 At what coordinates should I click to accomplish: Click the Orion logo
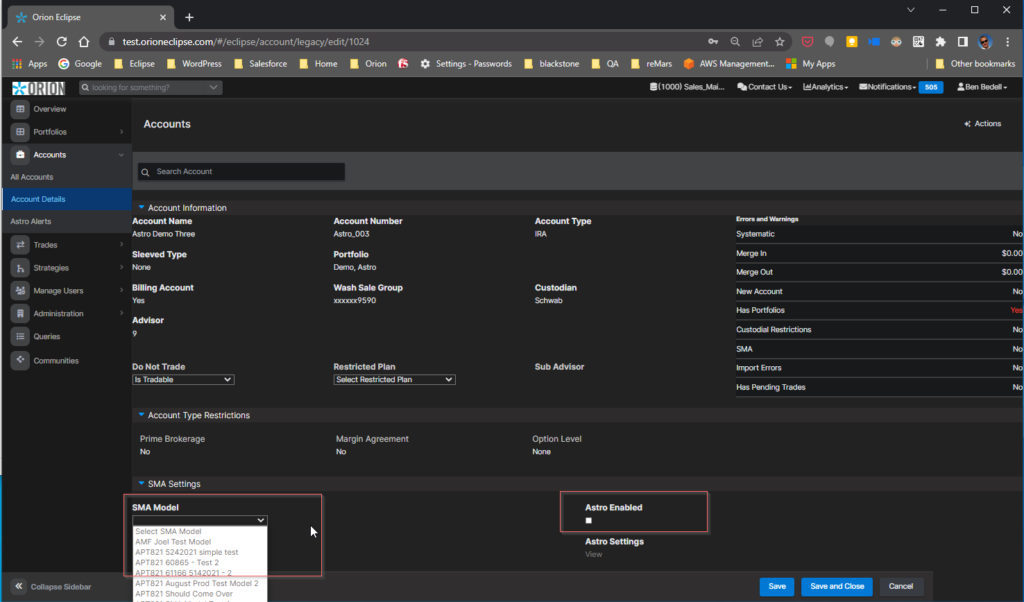[39, 88]
